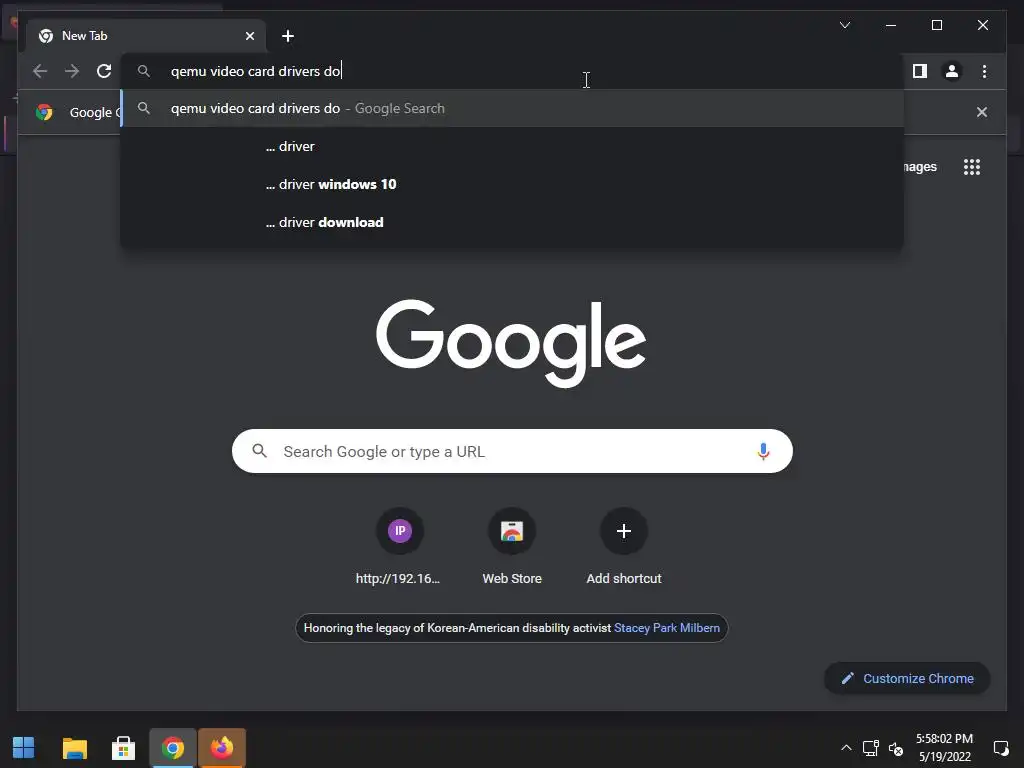Go back with the back arrow
1024x768 pixels.
(40, 71)
